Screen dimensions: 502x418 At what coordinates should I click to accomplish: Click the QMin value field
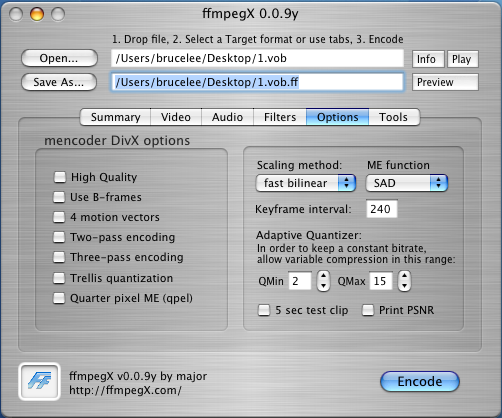300,281
